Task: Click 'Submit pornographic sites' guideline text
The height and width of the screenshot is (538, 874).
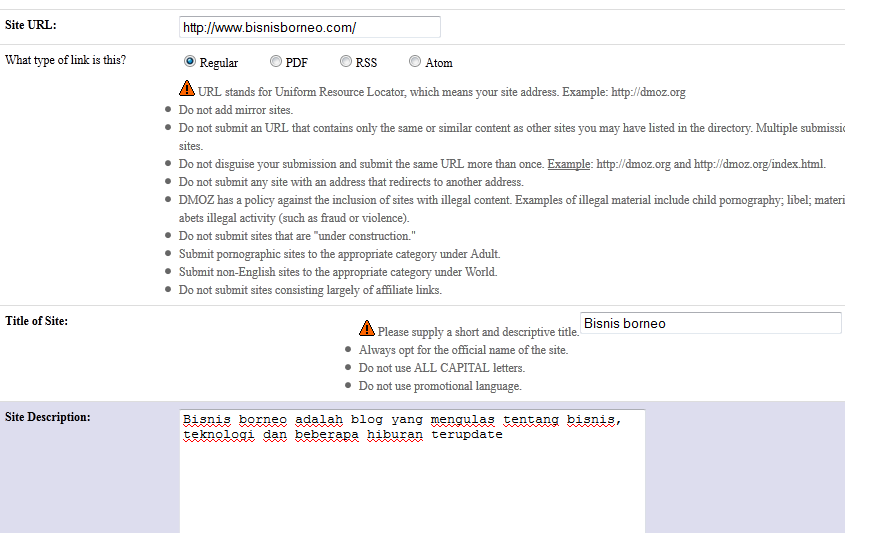Action: [339, 254]
